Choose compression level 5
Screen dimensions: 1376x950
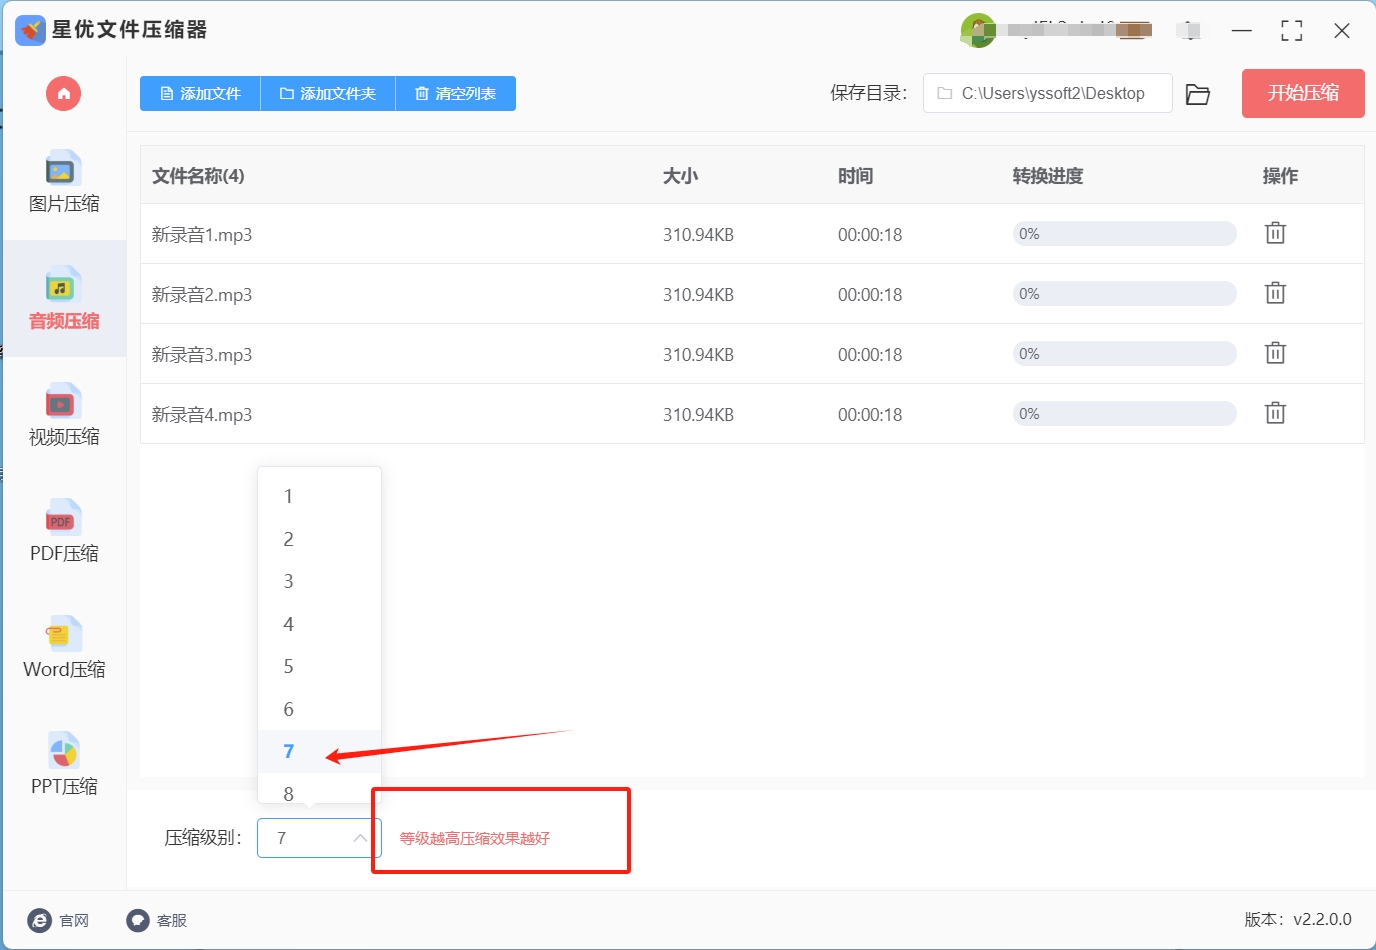tap(319, 666)
